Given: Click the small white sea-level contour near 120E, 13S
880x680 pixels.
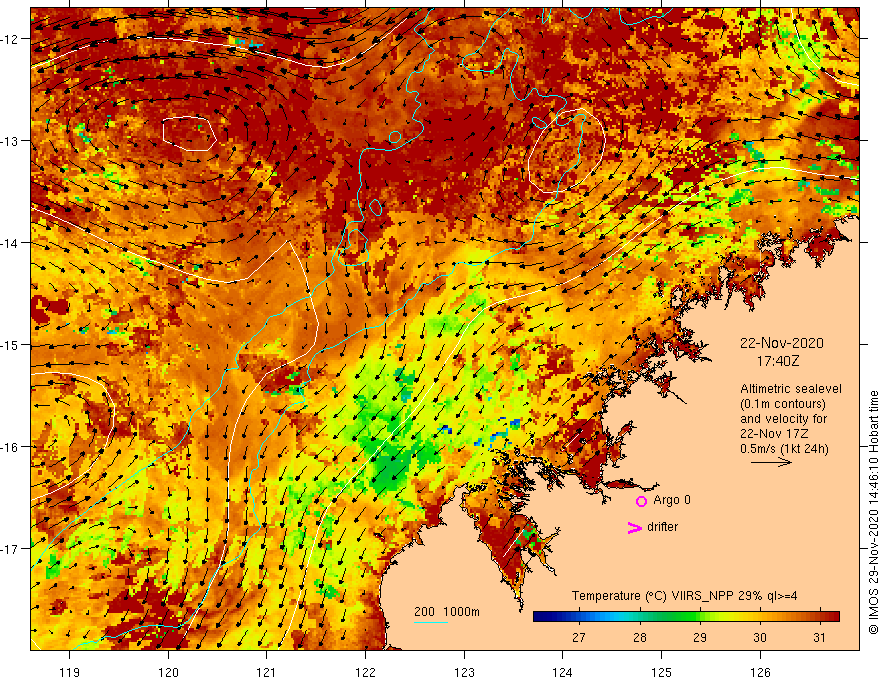Looking at the screenshot, I should click(x=190, y=134).
